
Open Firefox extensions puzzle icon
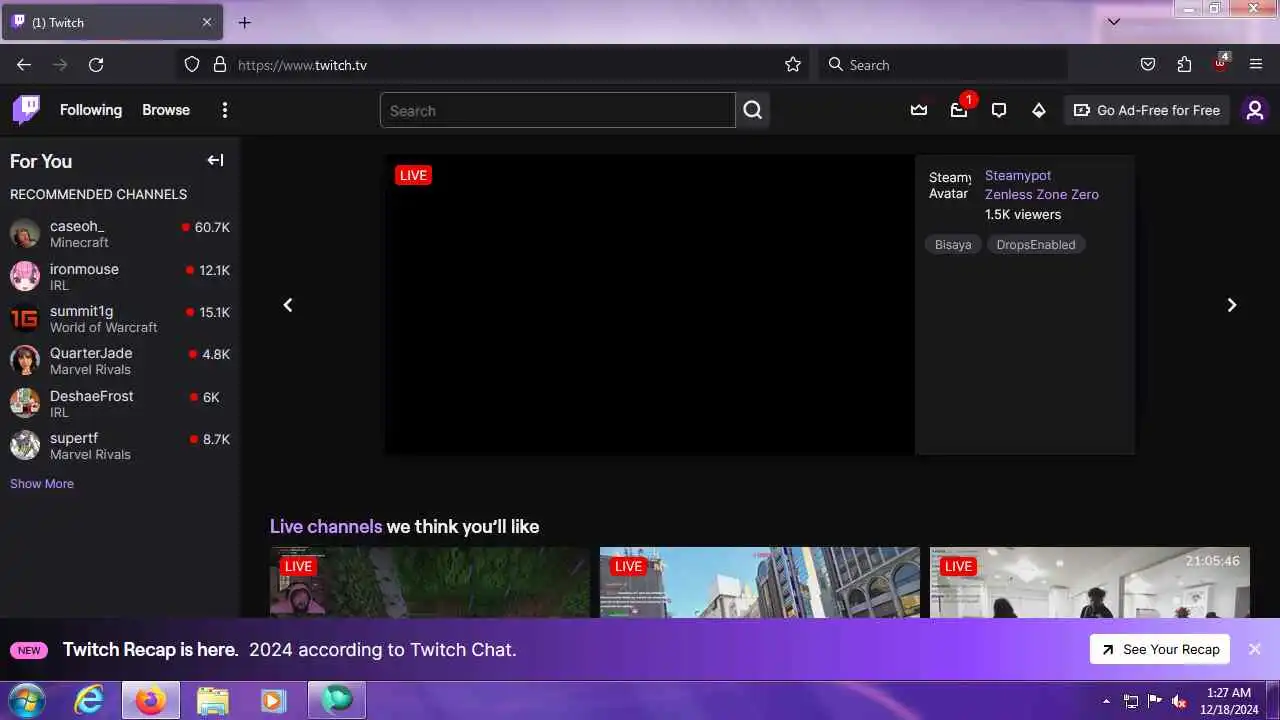pos(1184,64)
